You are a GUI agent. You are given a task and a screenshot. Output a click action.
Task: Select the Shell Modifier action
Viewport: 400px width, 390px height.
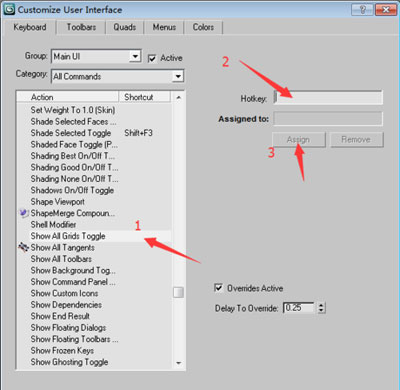click(53, 224)
